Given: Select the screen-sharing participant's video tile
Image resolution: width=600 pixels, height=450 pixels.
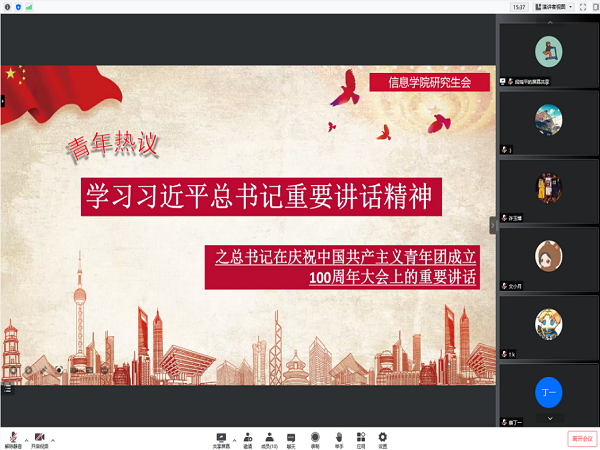Looking at the screenshot, I should pyautogui.click(x=549, y=55).
